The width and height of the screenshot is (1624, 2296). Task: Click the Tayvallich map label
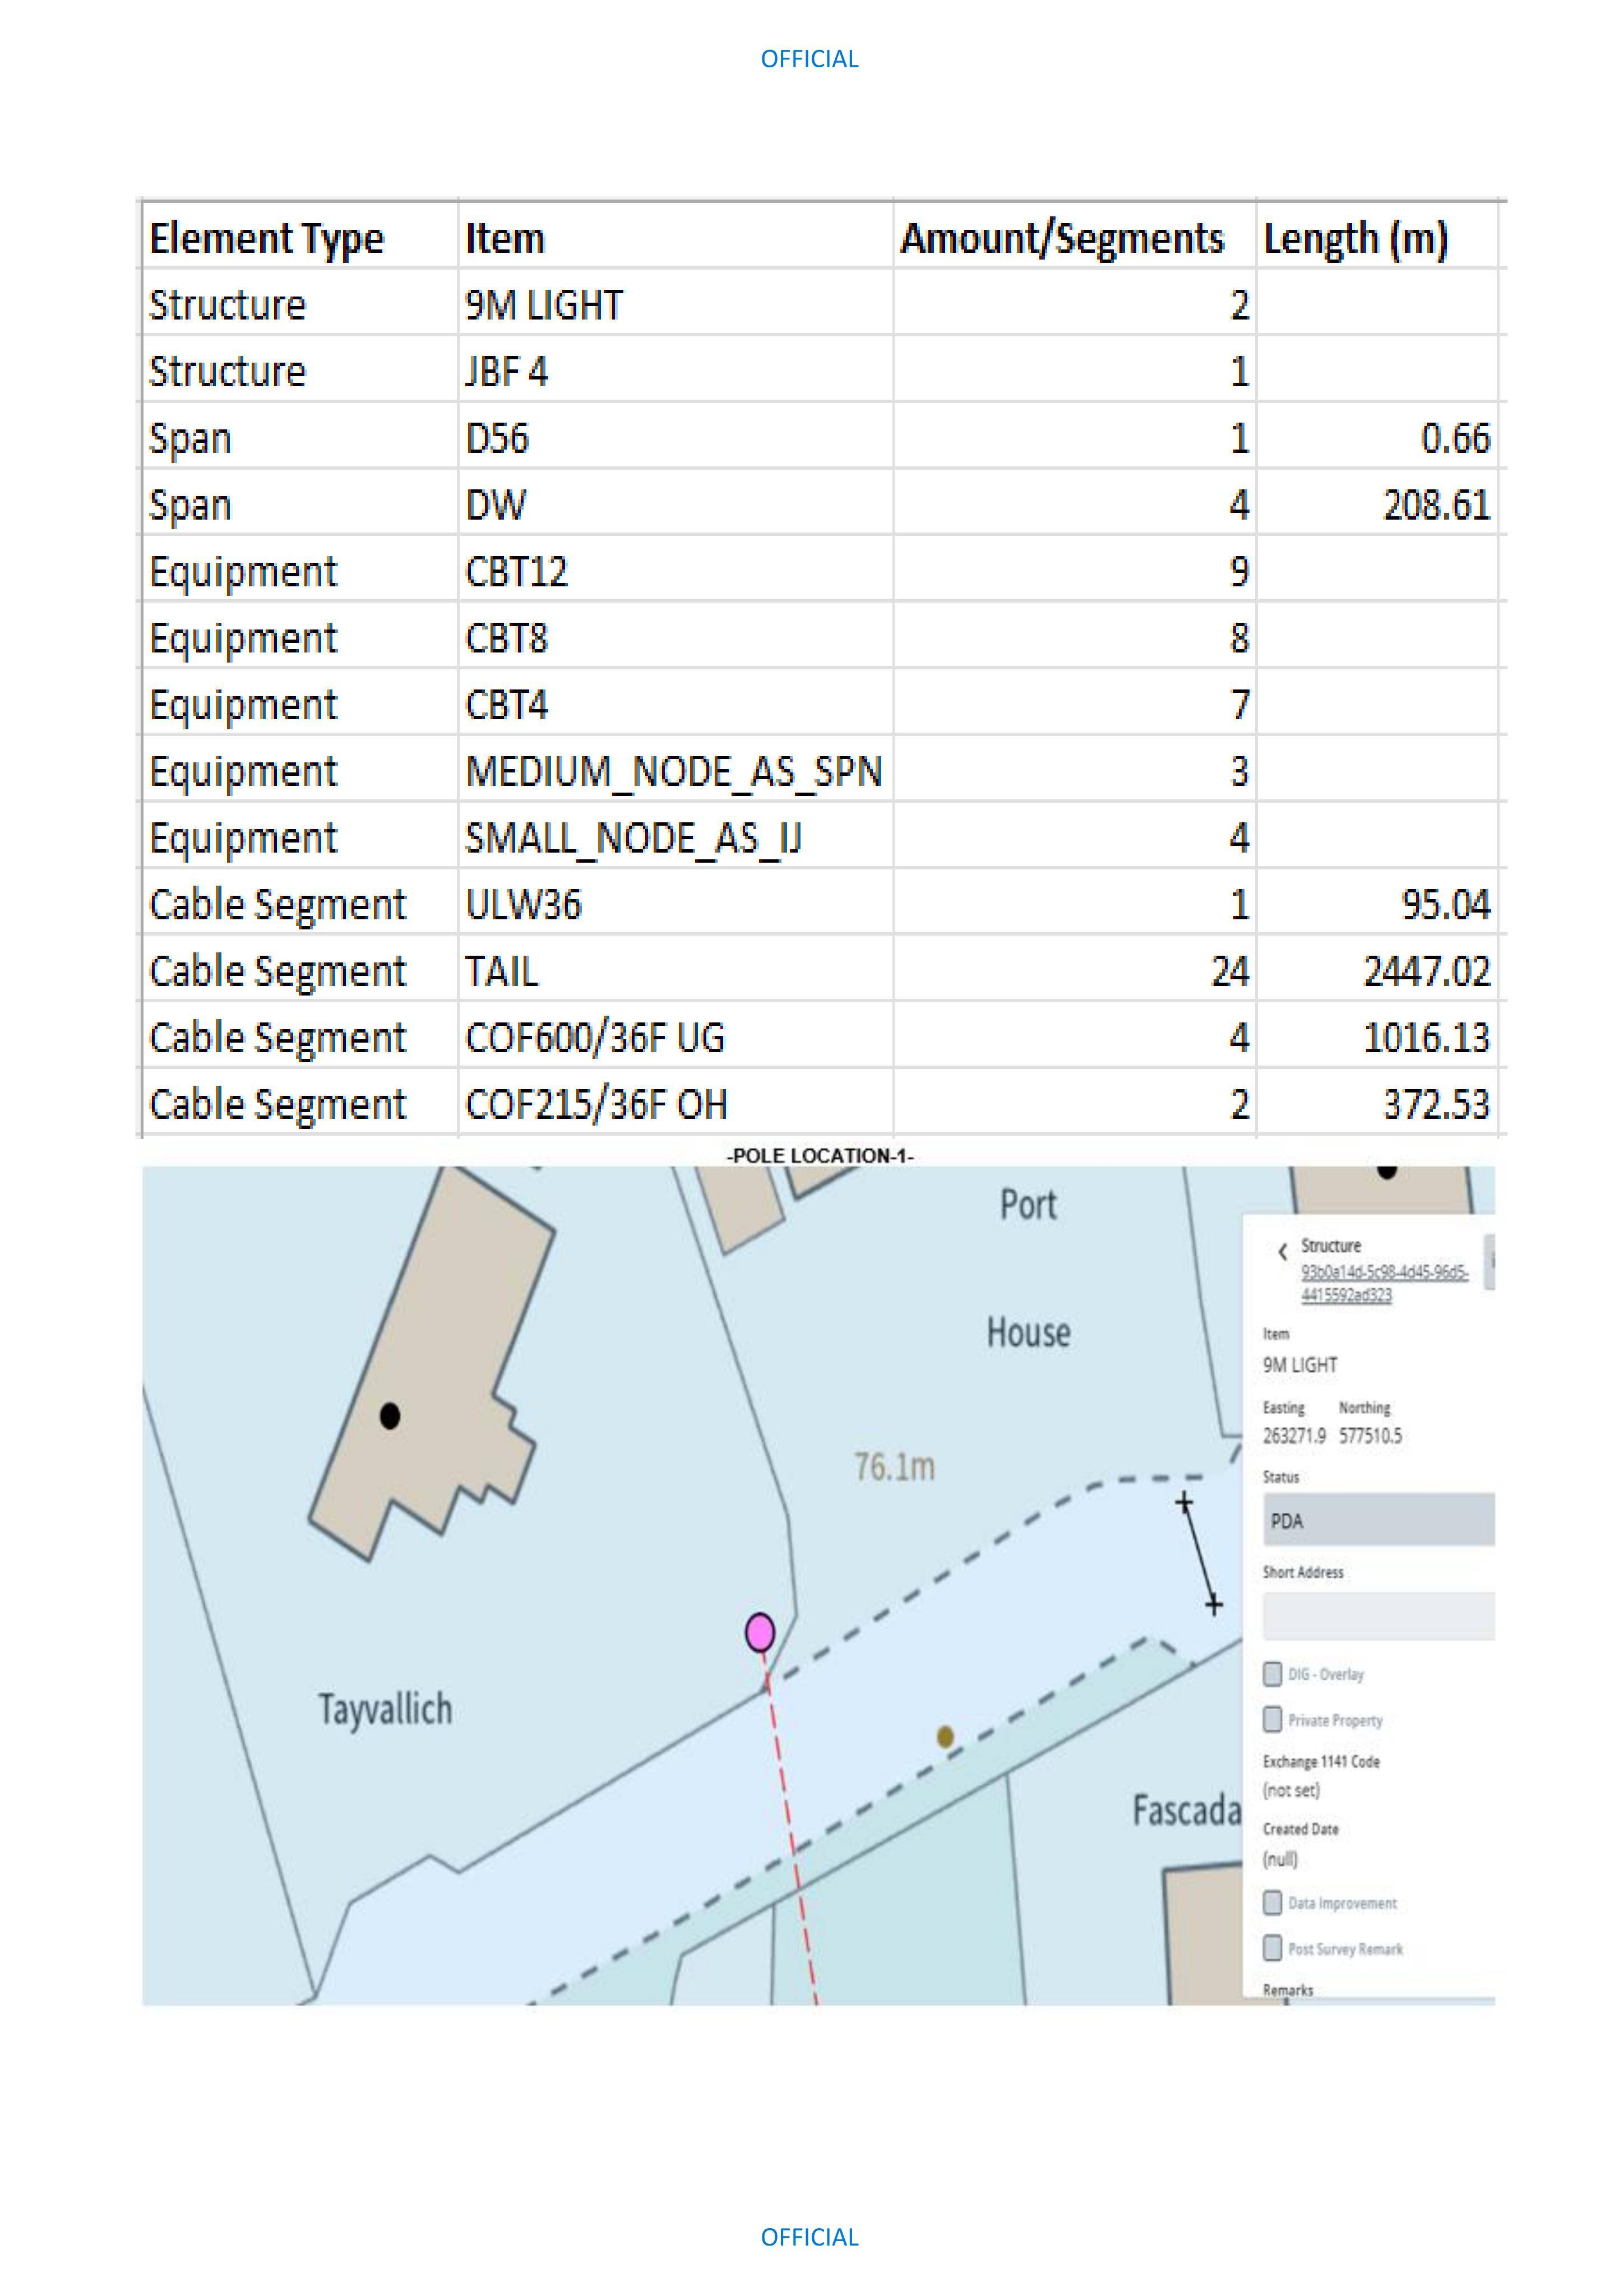click(x=385, y=1710)
